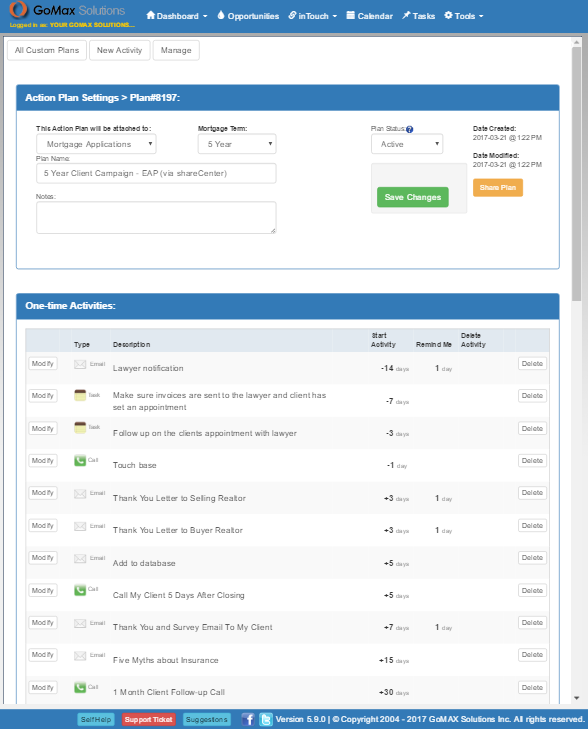Click the Facebook icon in footer
The image size is (588, 729).
pyautogui.click(x=248, y=719)
